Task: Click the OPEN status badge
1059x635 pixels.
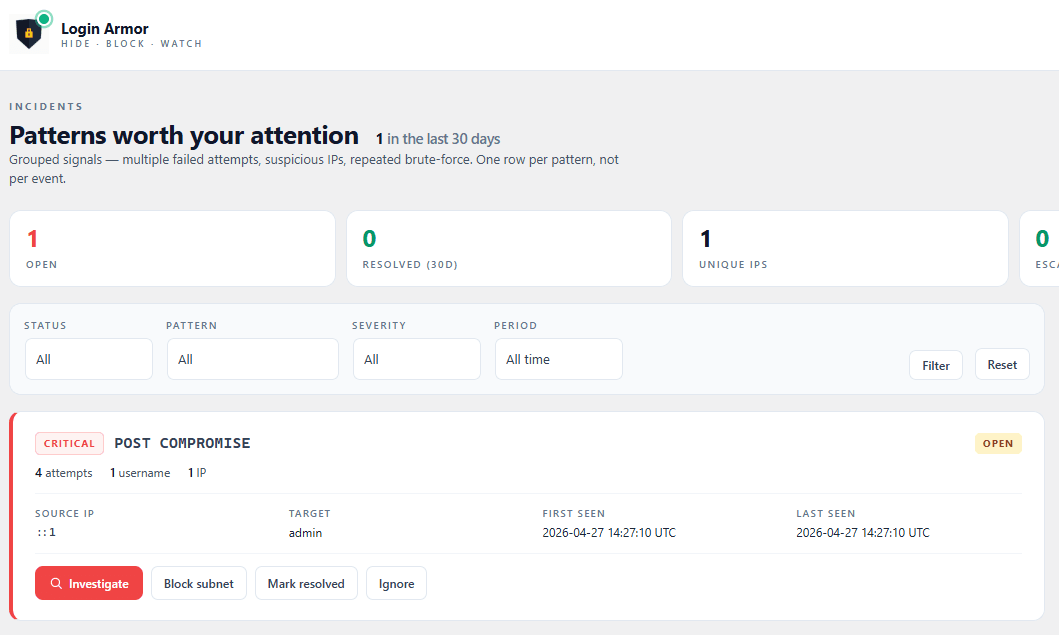Action: coord(998,443)
